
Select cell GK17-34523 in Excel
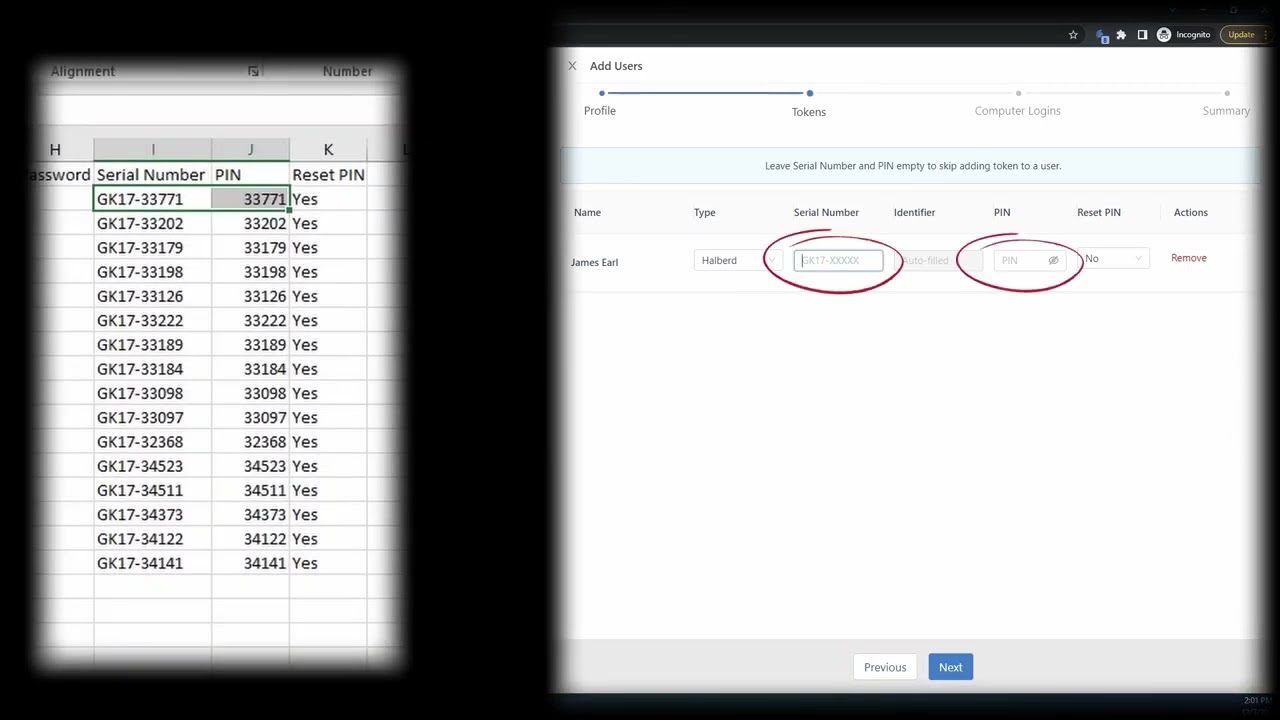pyautogui.click(x=153, y=466)
